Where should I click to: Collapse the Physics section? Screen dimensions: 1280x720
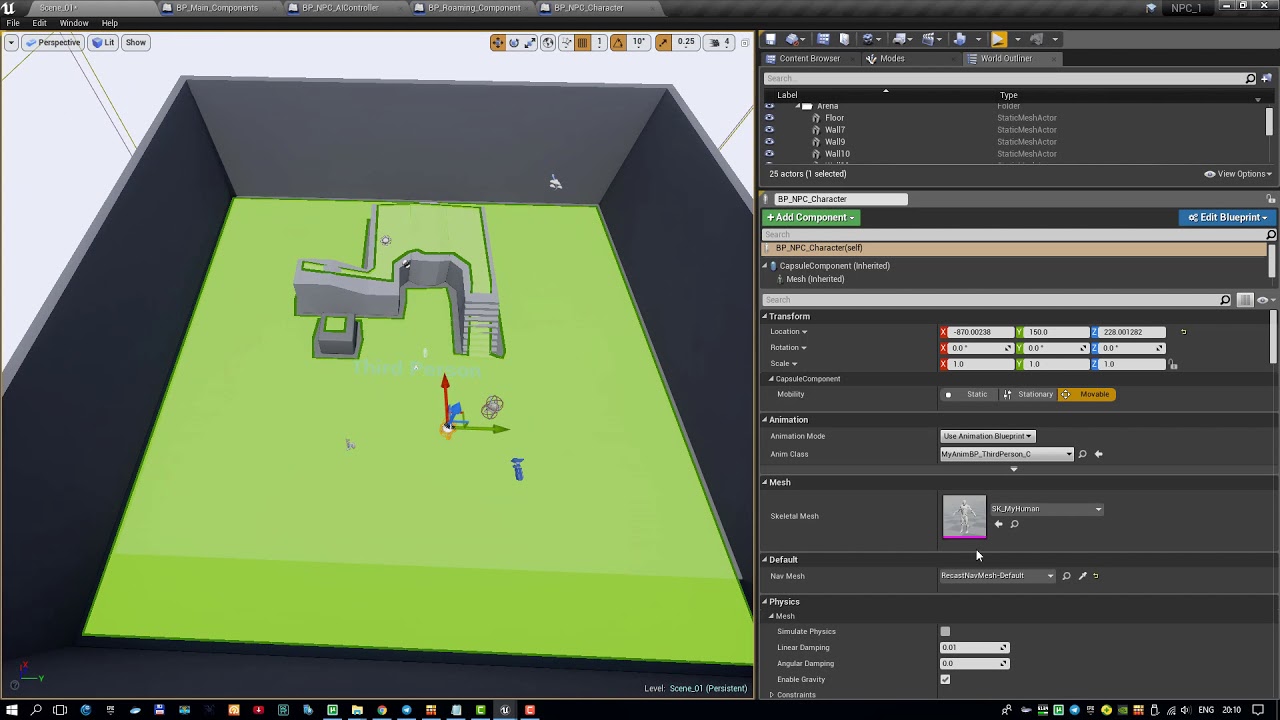(x=765, y=602)
